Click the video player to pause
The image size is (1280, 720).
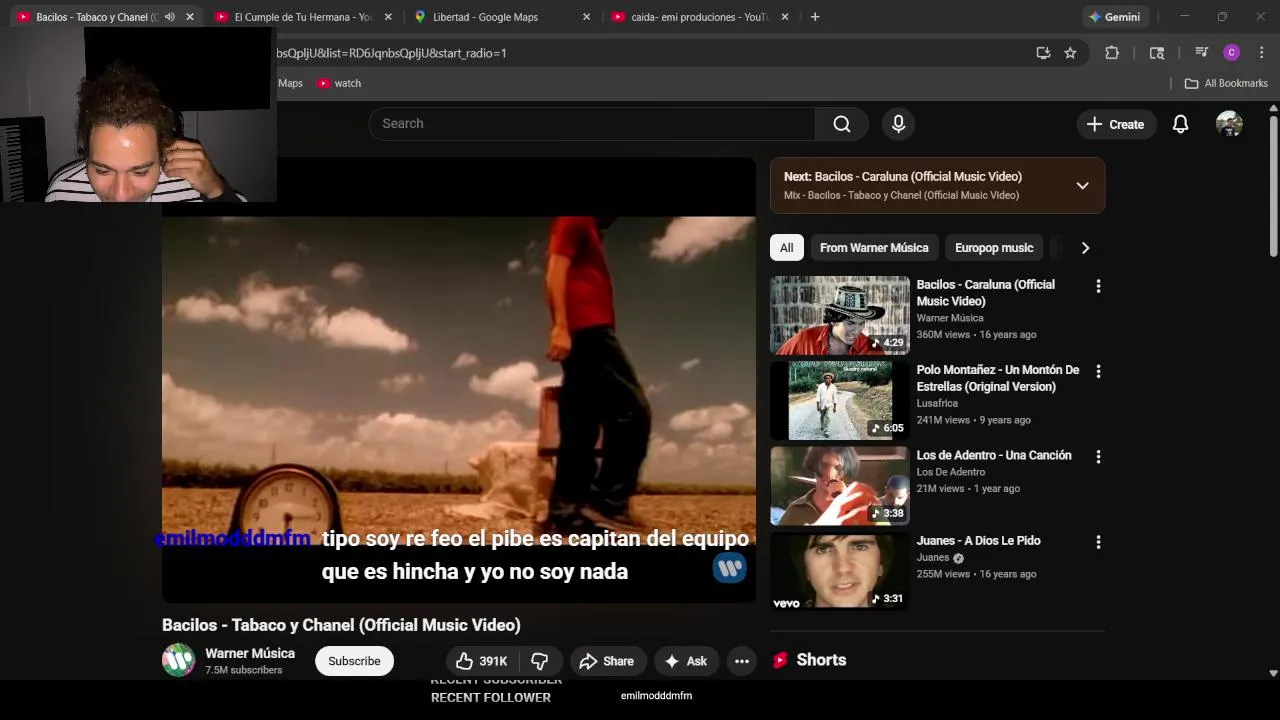(x=459, y=380)
